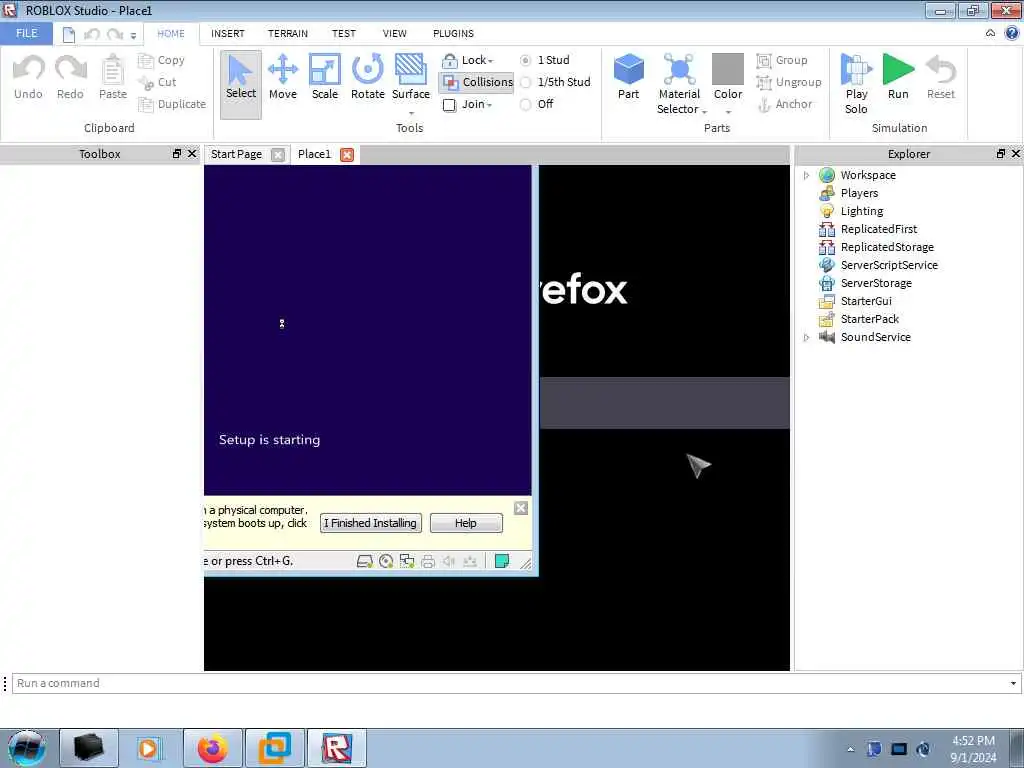Expand the Surface tool dropdown arrow
The image size is (1024, 768).
[x=411, y=113]
